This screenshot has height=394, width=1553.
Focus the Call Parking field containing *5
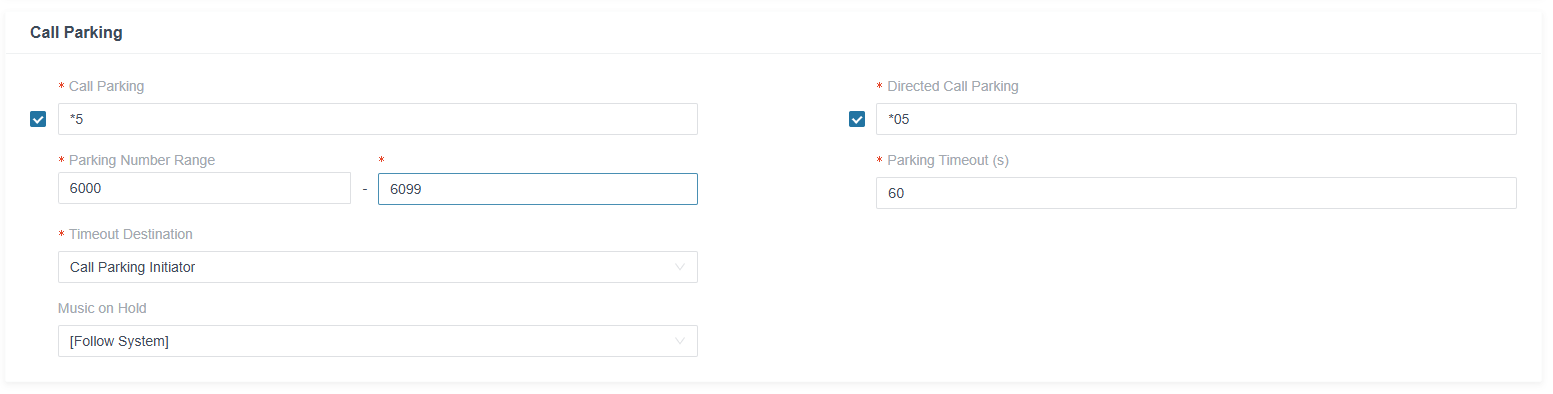click(378, 119)
